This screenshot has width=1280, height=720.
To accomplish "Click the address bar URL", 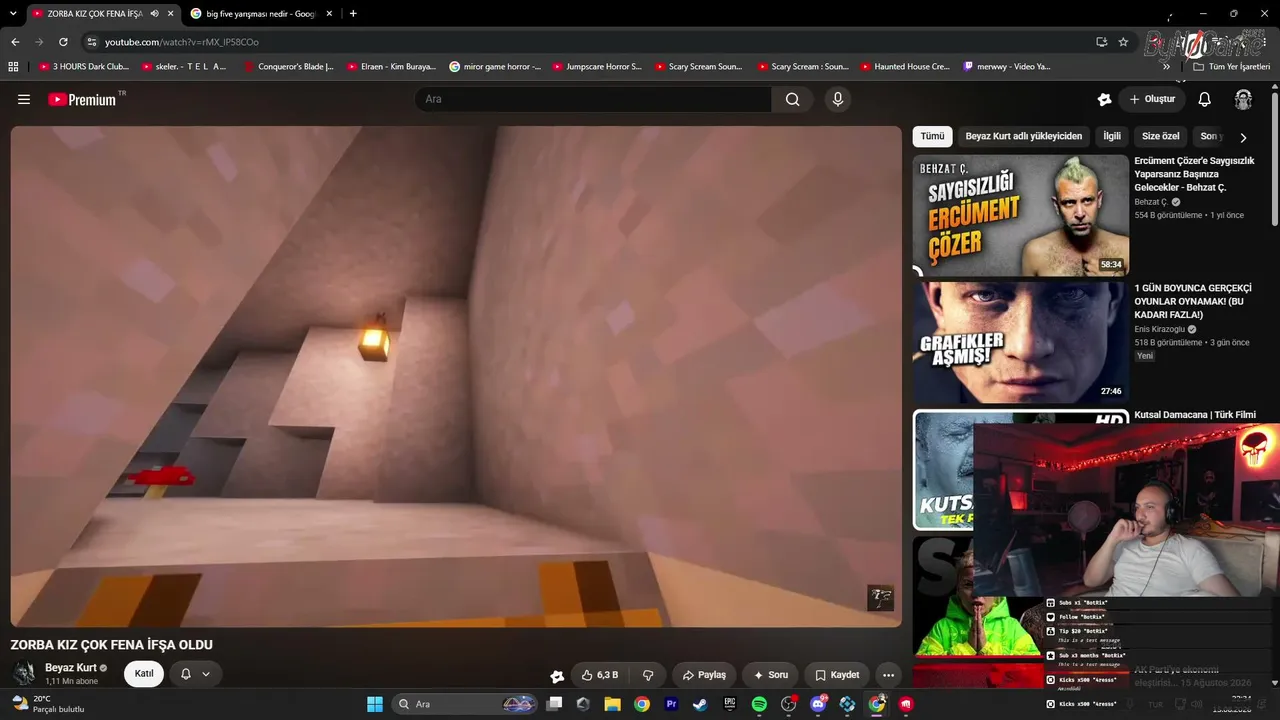I will point(182,42).
